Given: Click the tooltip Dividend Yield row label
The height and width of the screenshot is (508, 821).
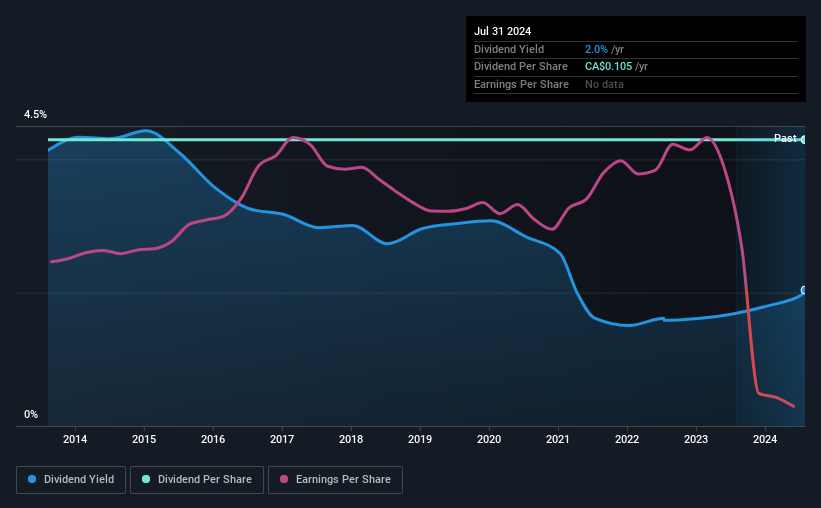Looking at the screenshot, I should point(509,49).
